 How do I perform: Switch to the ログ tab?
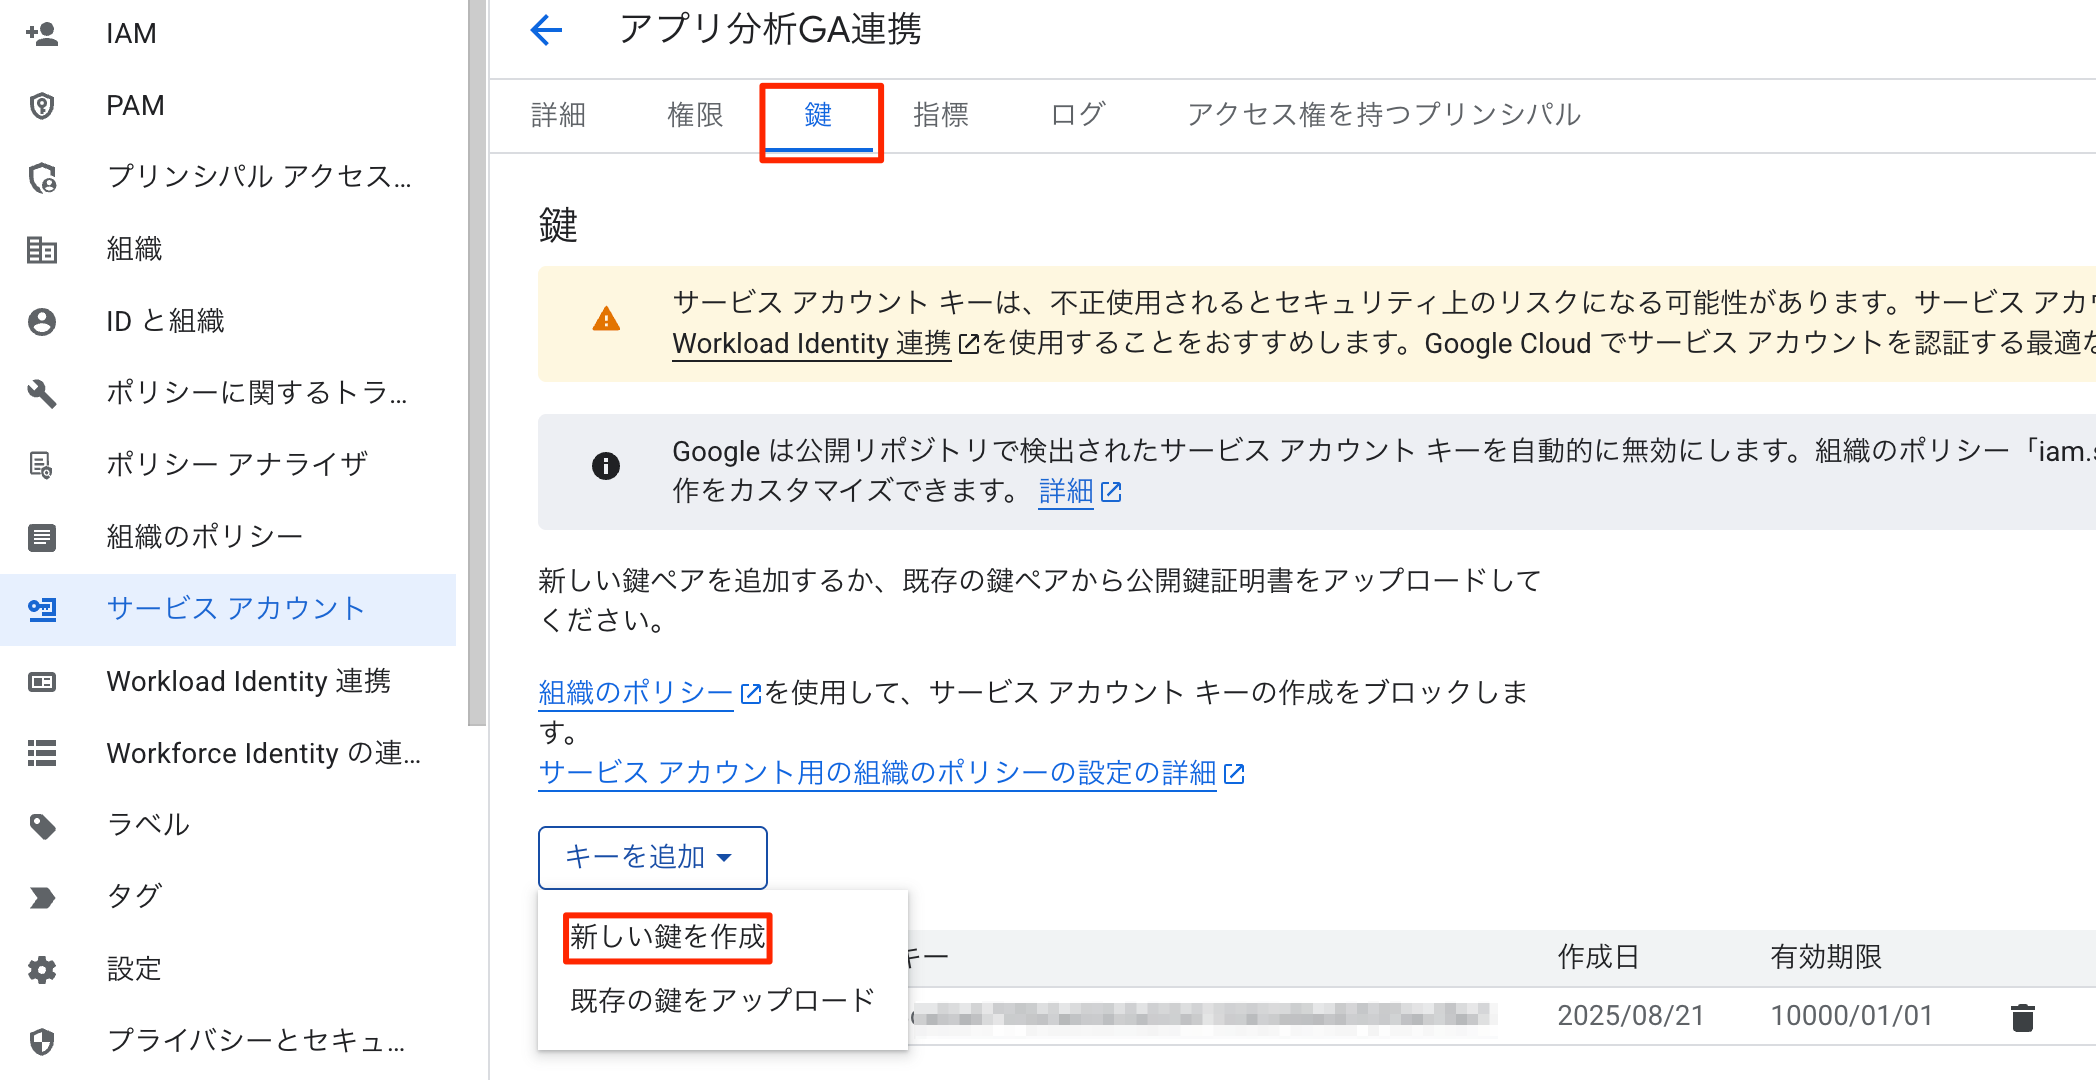[x=1078, y=115]
